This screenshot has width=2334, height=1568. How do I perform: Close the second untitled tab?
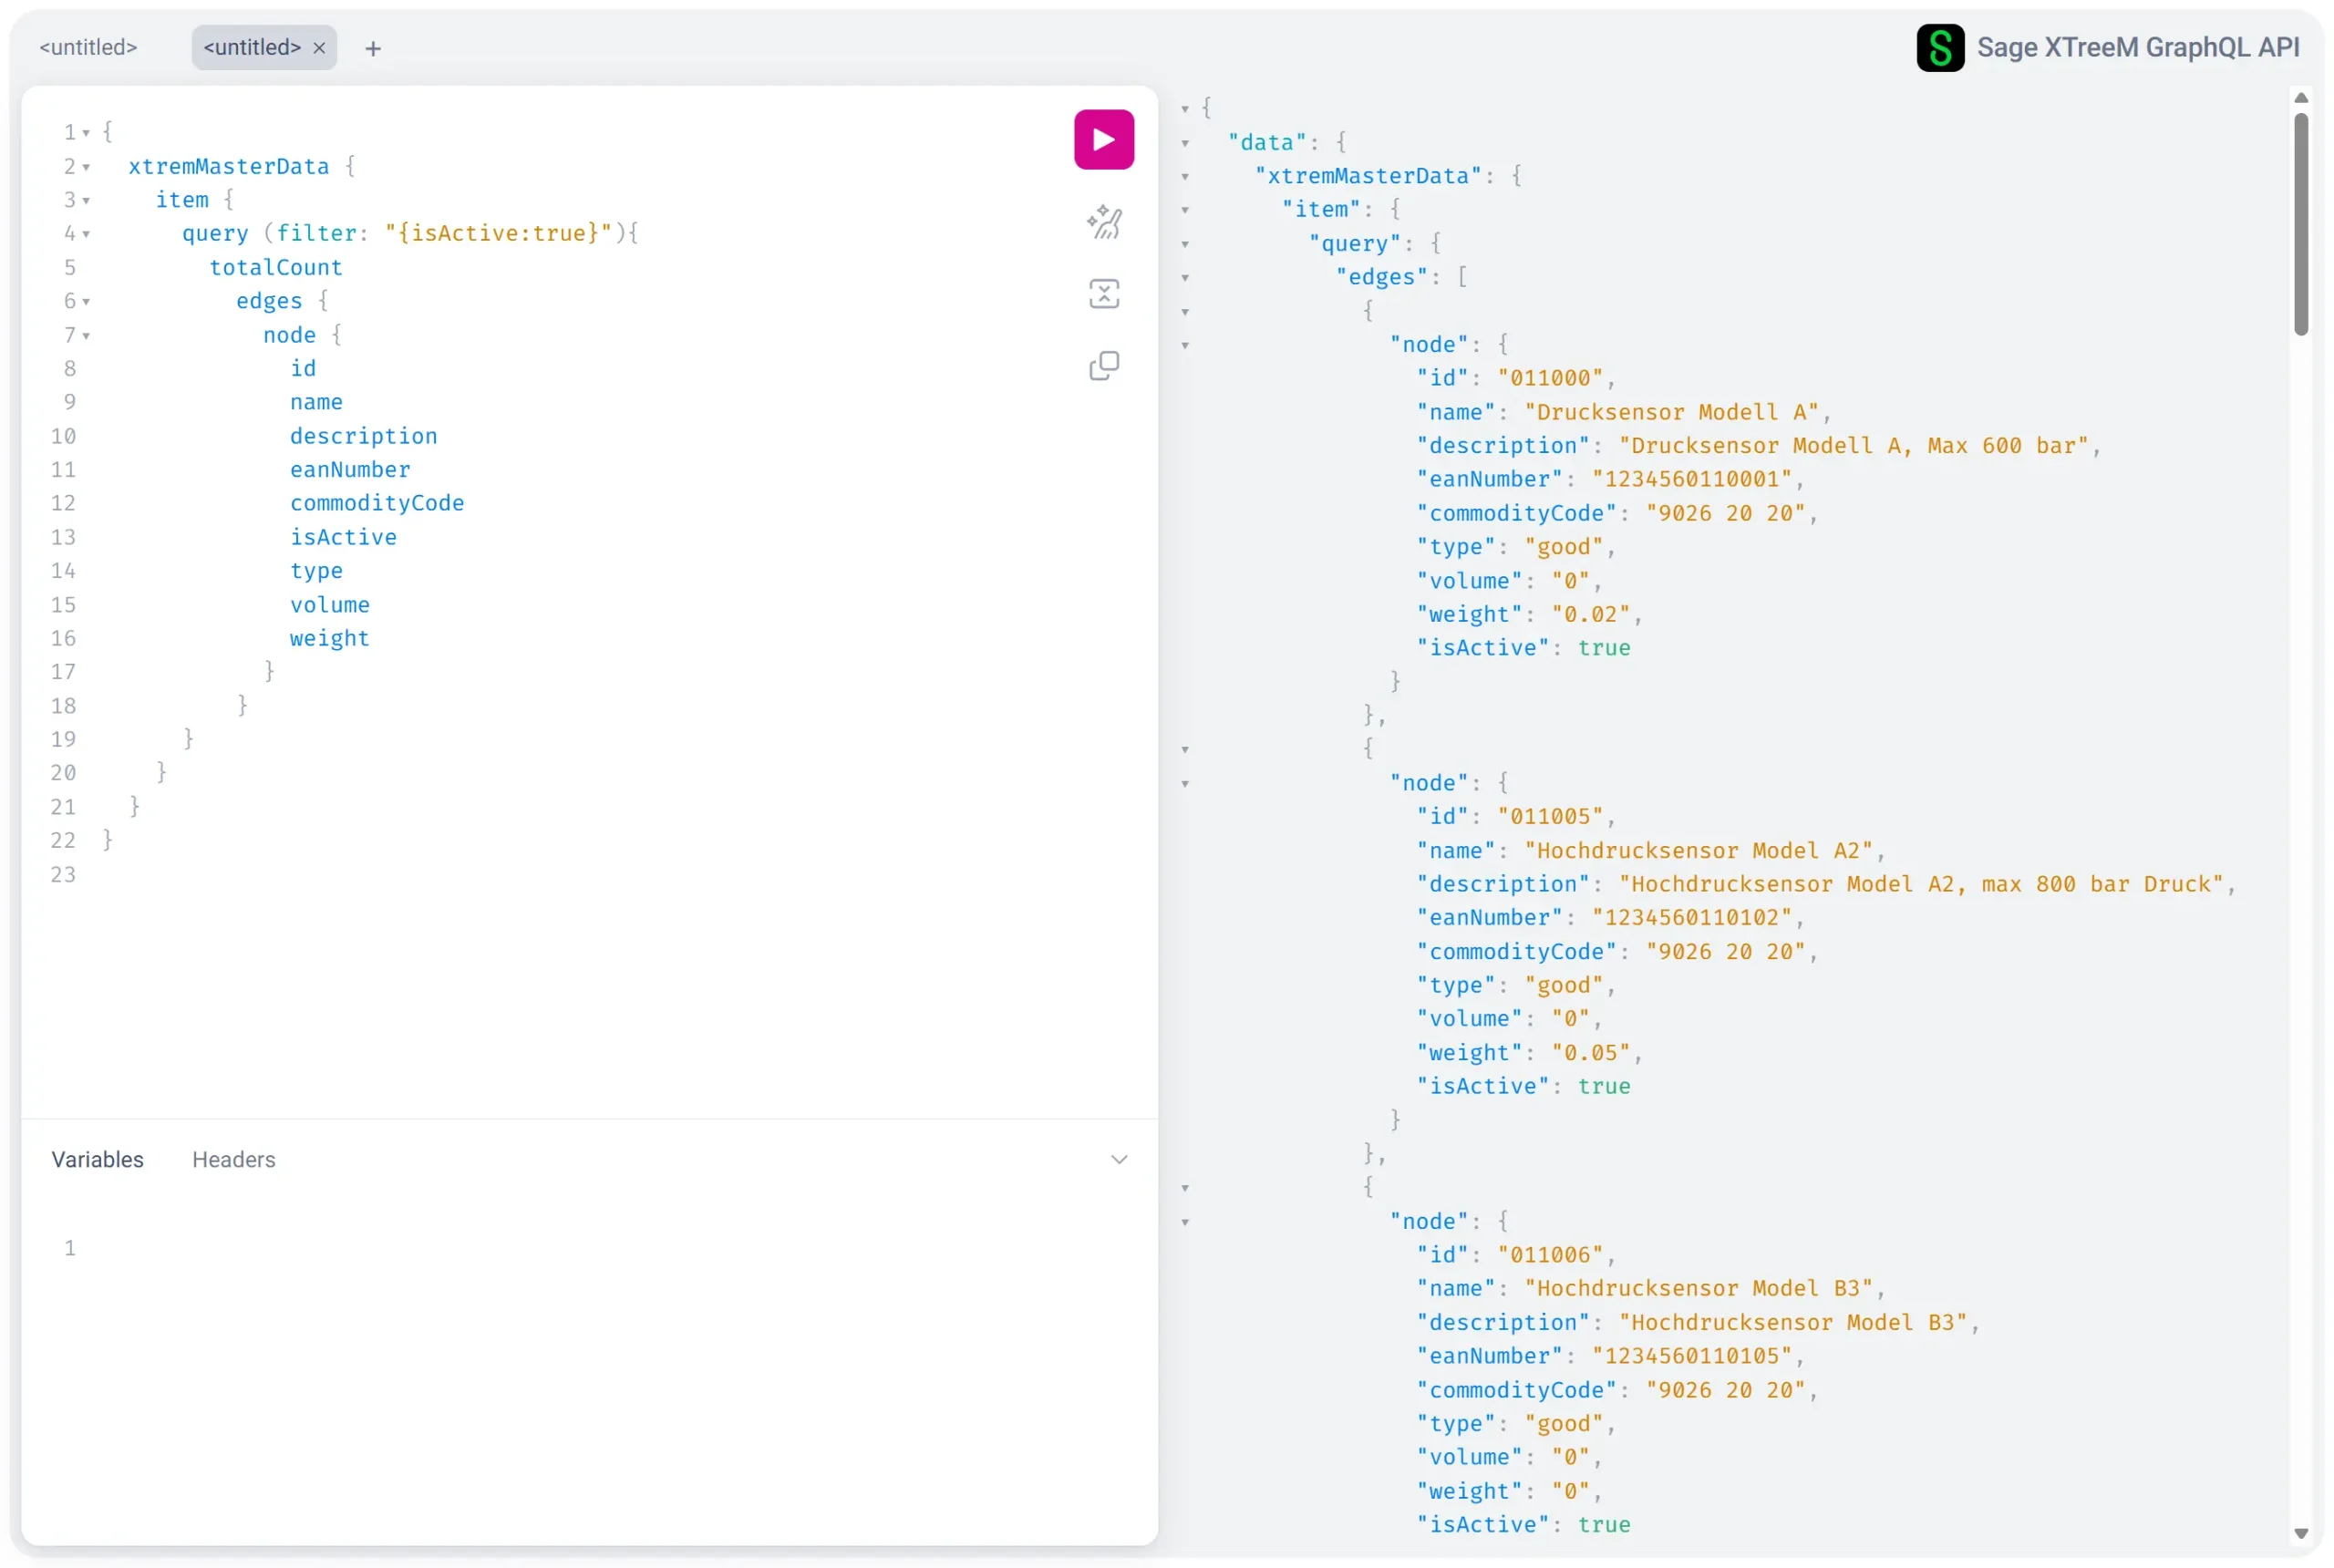click(x=319, y=48)
